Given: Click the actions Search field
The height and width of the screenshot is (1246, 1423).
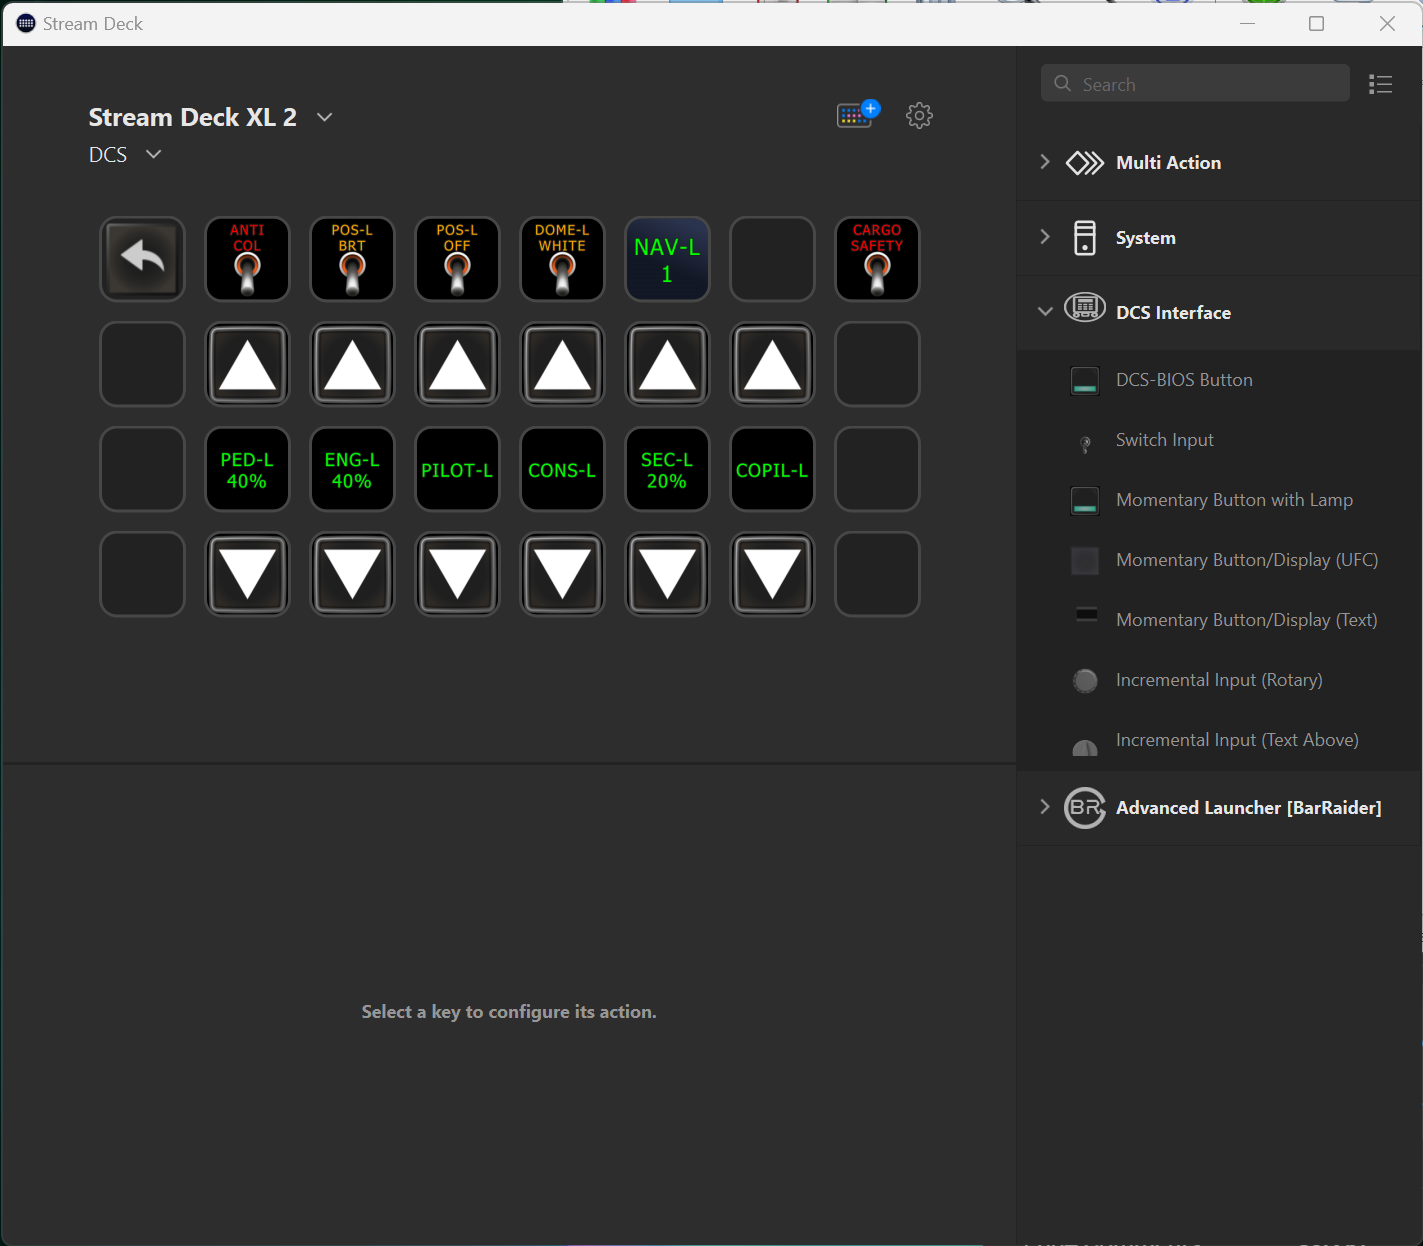Looking at the screenshot, I should pos(1195,84).
